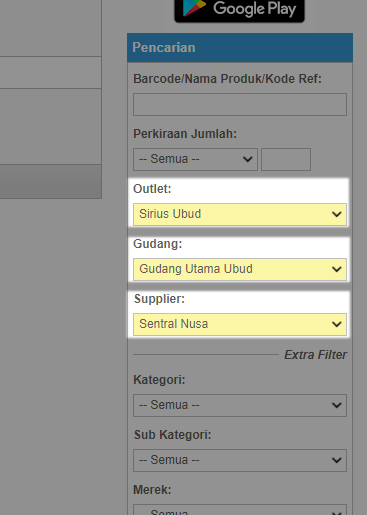Open the Perkiraan Jumlah Semua dropdown

click(x=195, y=159)
